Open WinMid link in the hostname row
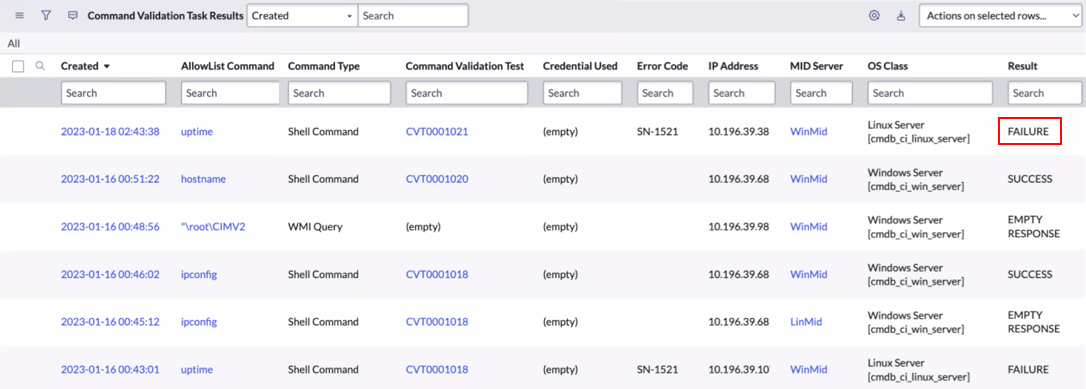Screen dimensions: 1086x389 809,179
